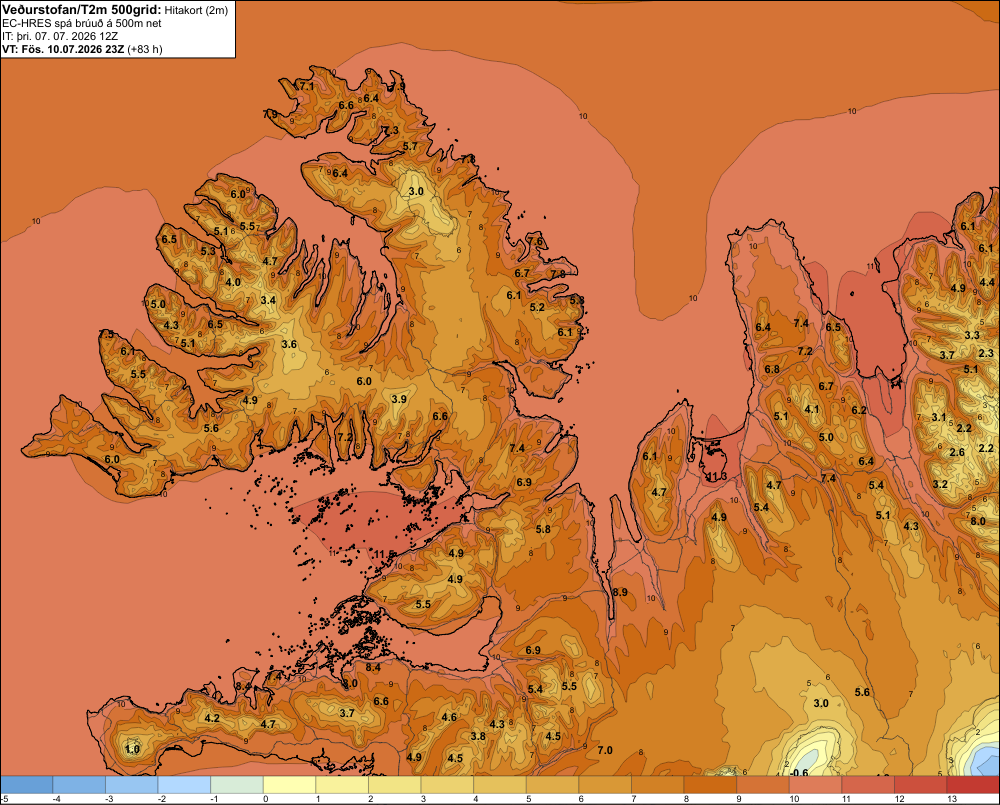Click the 8.9 temperature label

coord(620,592)
